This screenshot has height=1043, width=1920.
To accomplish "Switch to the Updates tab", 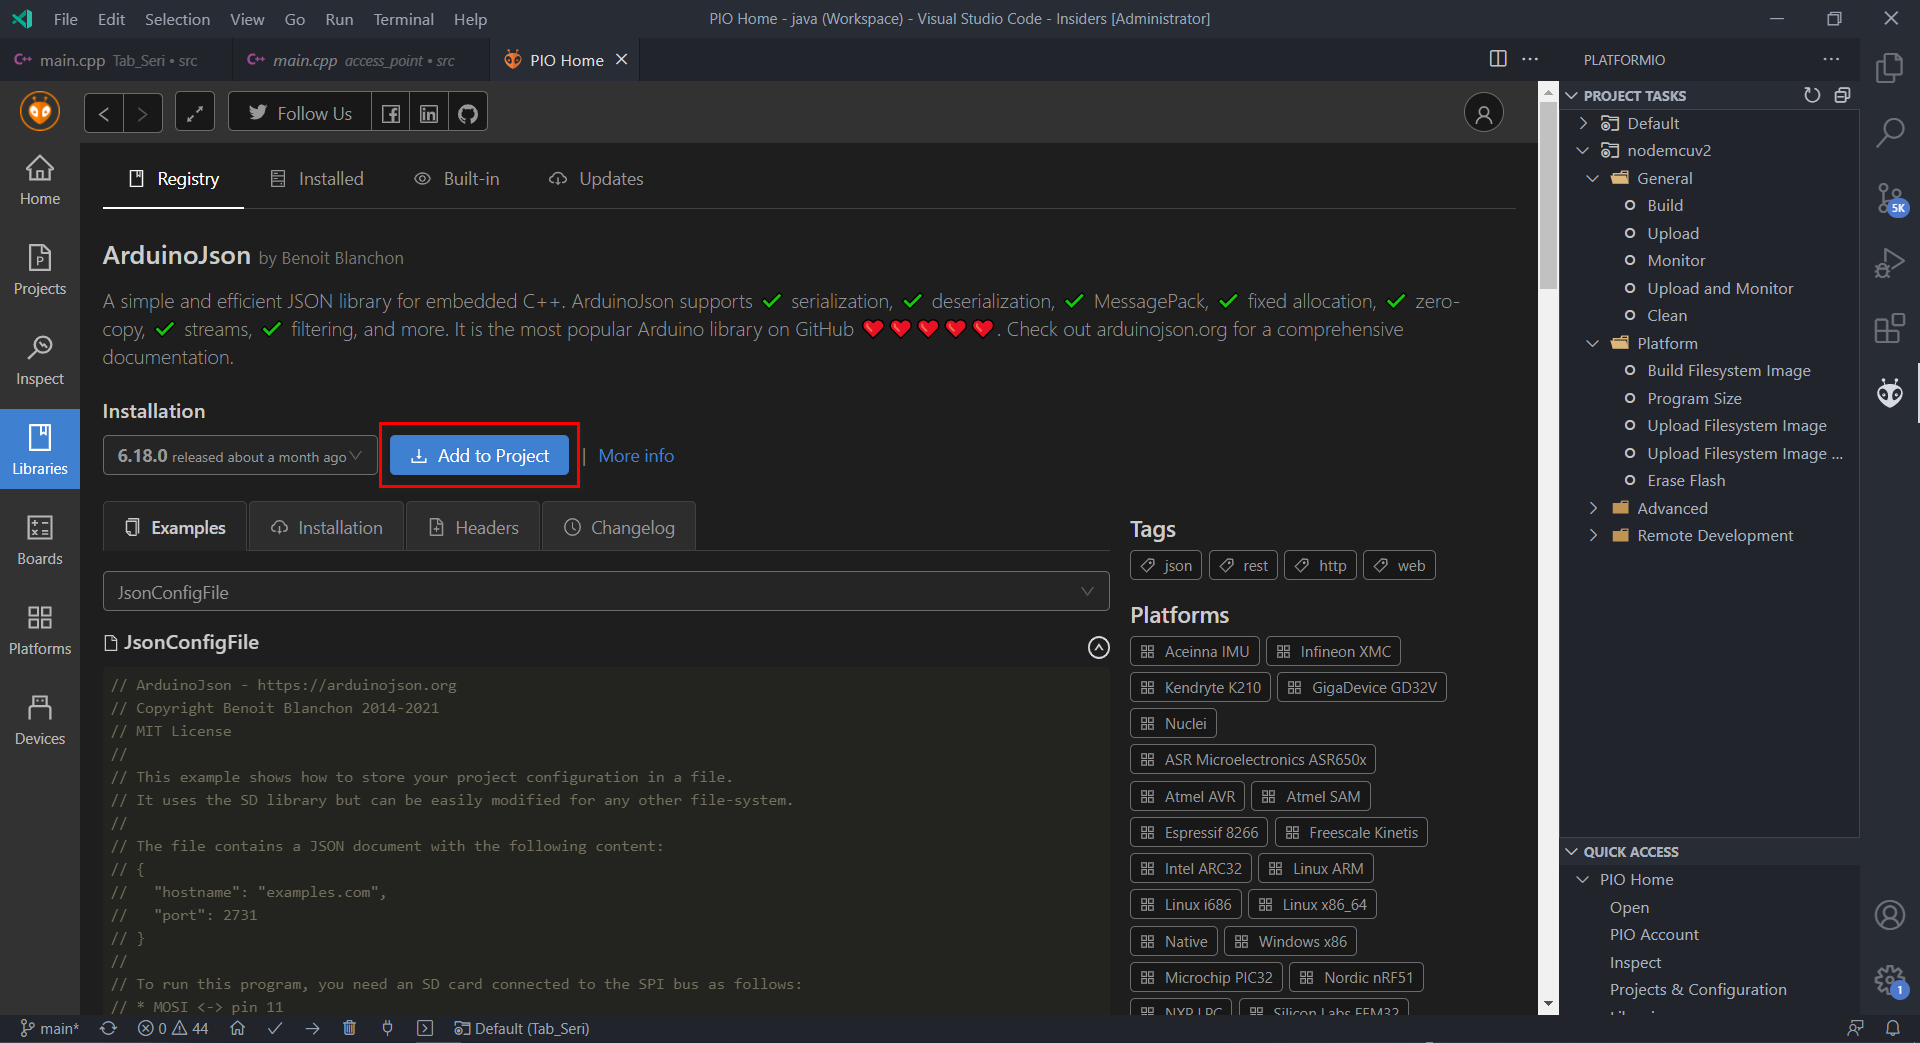I will click(596, 179).
